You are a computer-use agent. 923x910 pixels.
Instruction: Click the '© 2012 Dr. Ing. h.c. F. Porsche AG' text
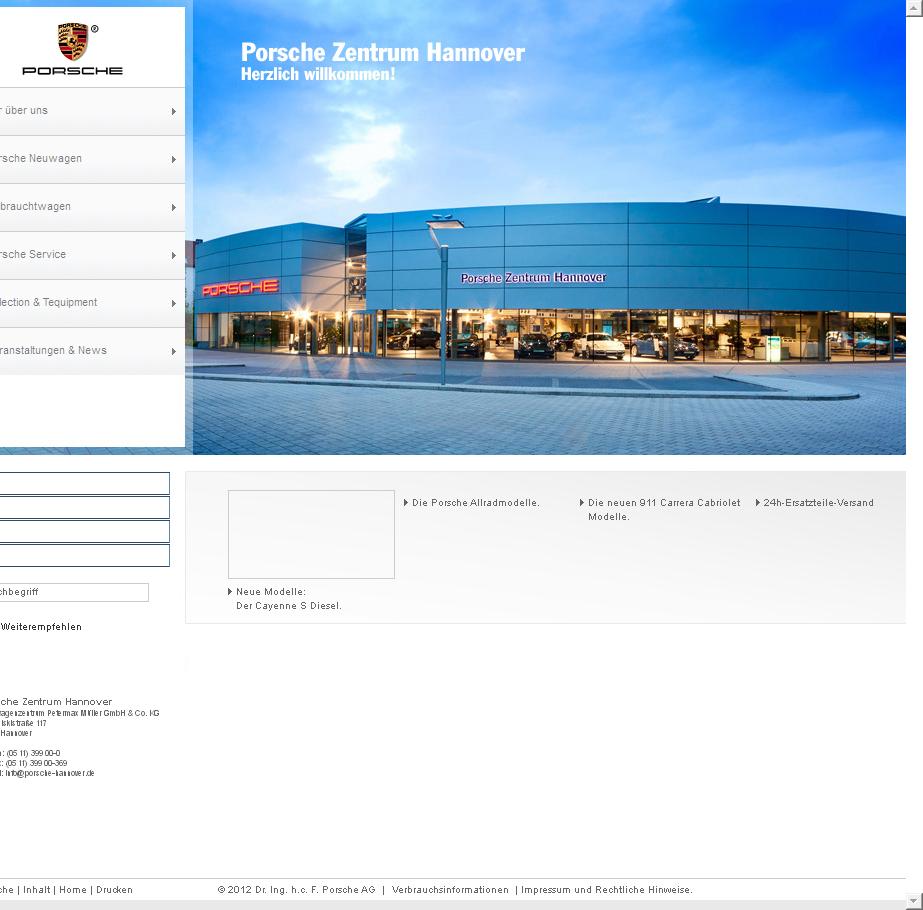(x=297, y=890)
